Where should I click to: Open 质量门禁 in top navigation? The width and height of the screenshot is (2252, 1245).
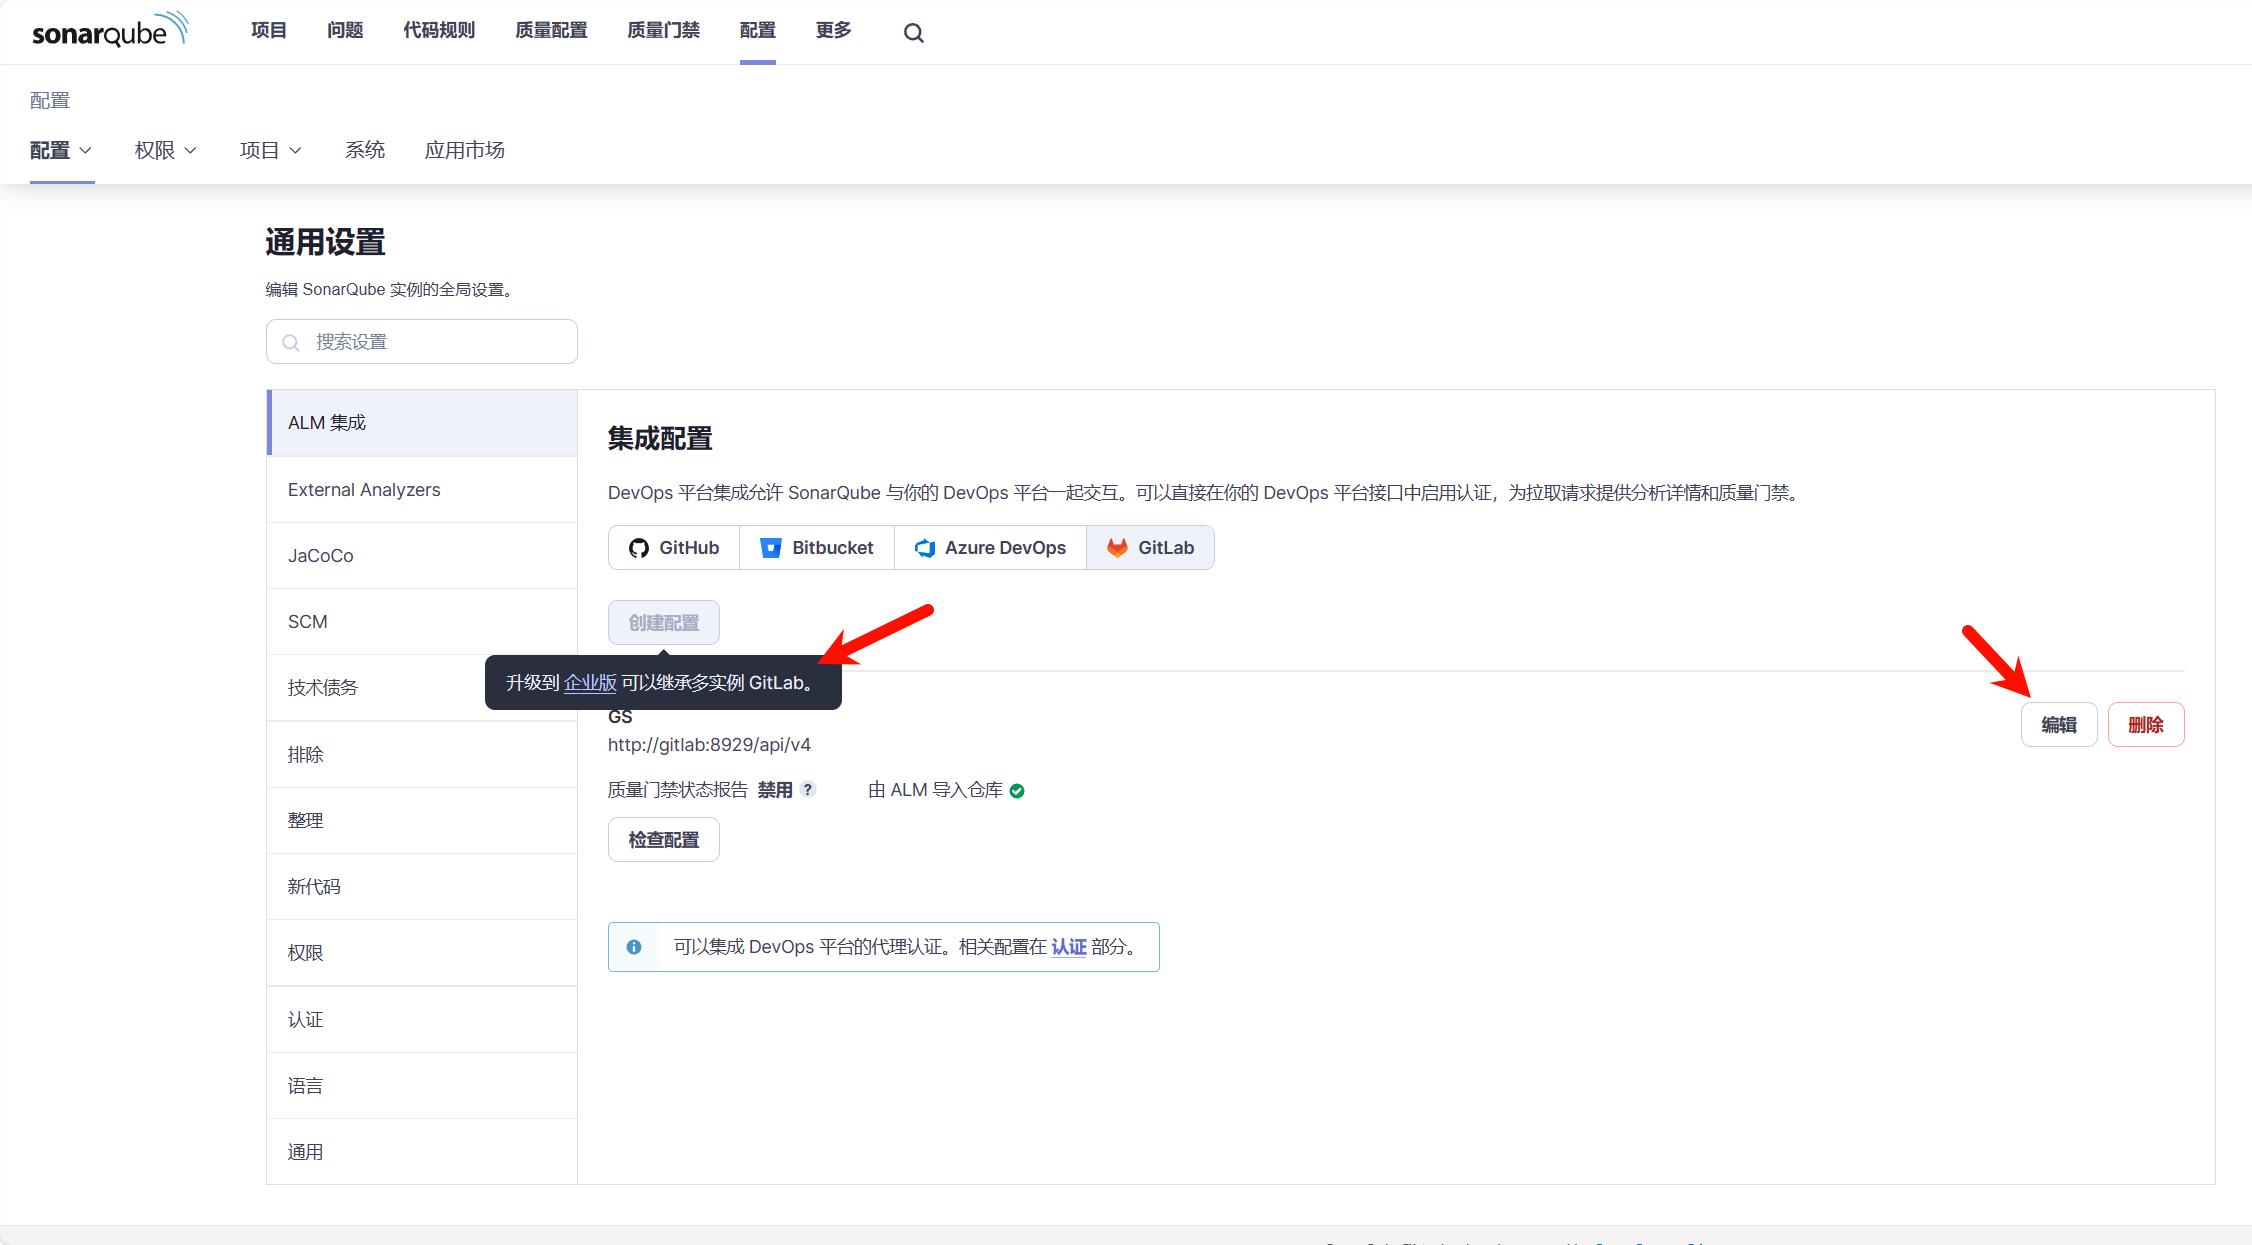(663, 31)
